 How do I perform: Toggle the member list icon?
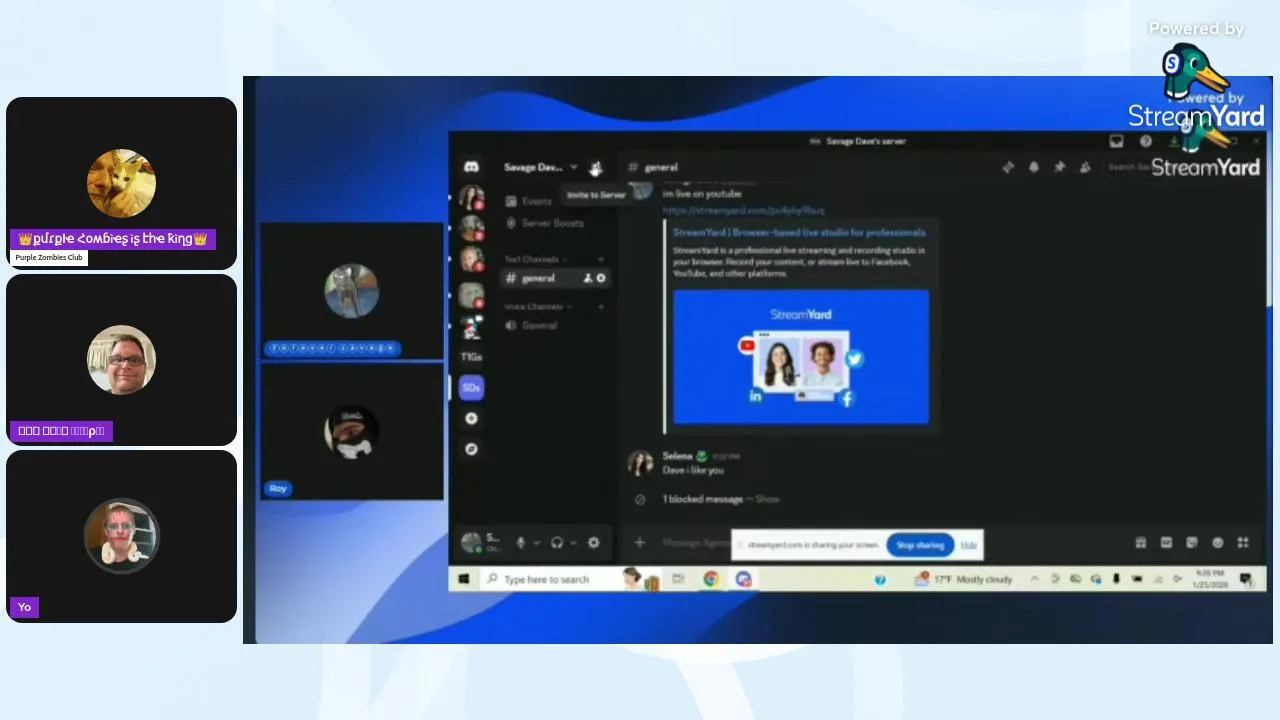point(1085,167)
